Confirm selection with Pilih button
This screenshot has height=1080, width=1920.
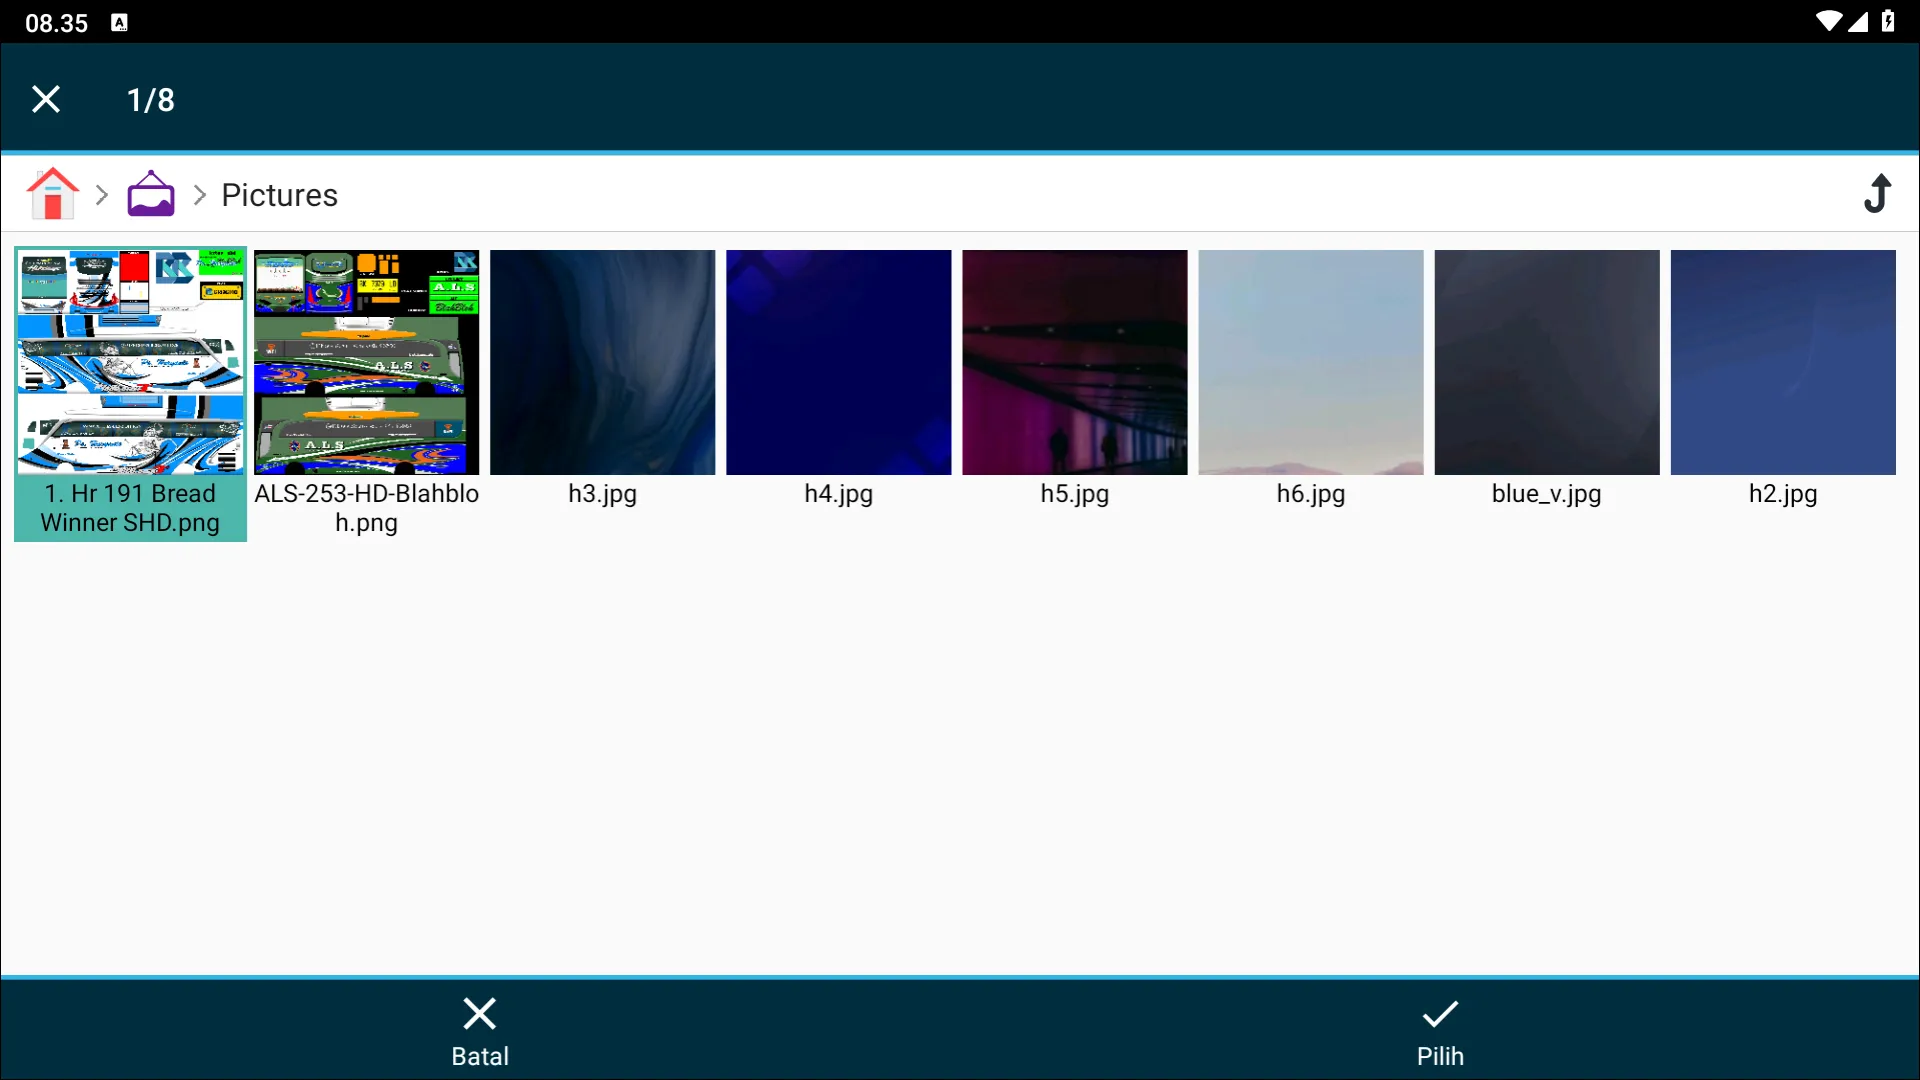pyautogui.click(x=1439, y=1030)
